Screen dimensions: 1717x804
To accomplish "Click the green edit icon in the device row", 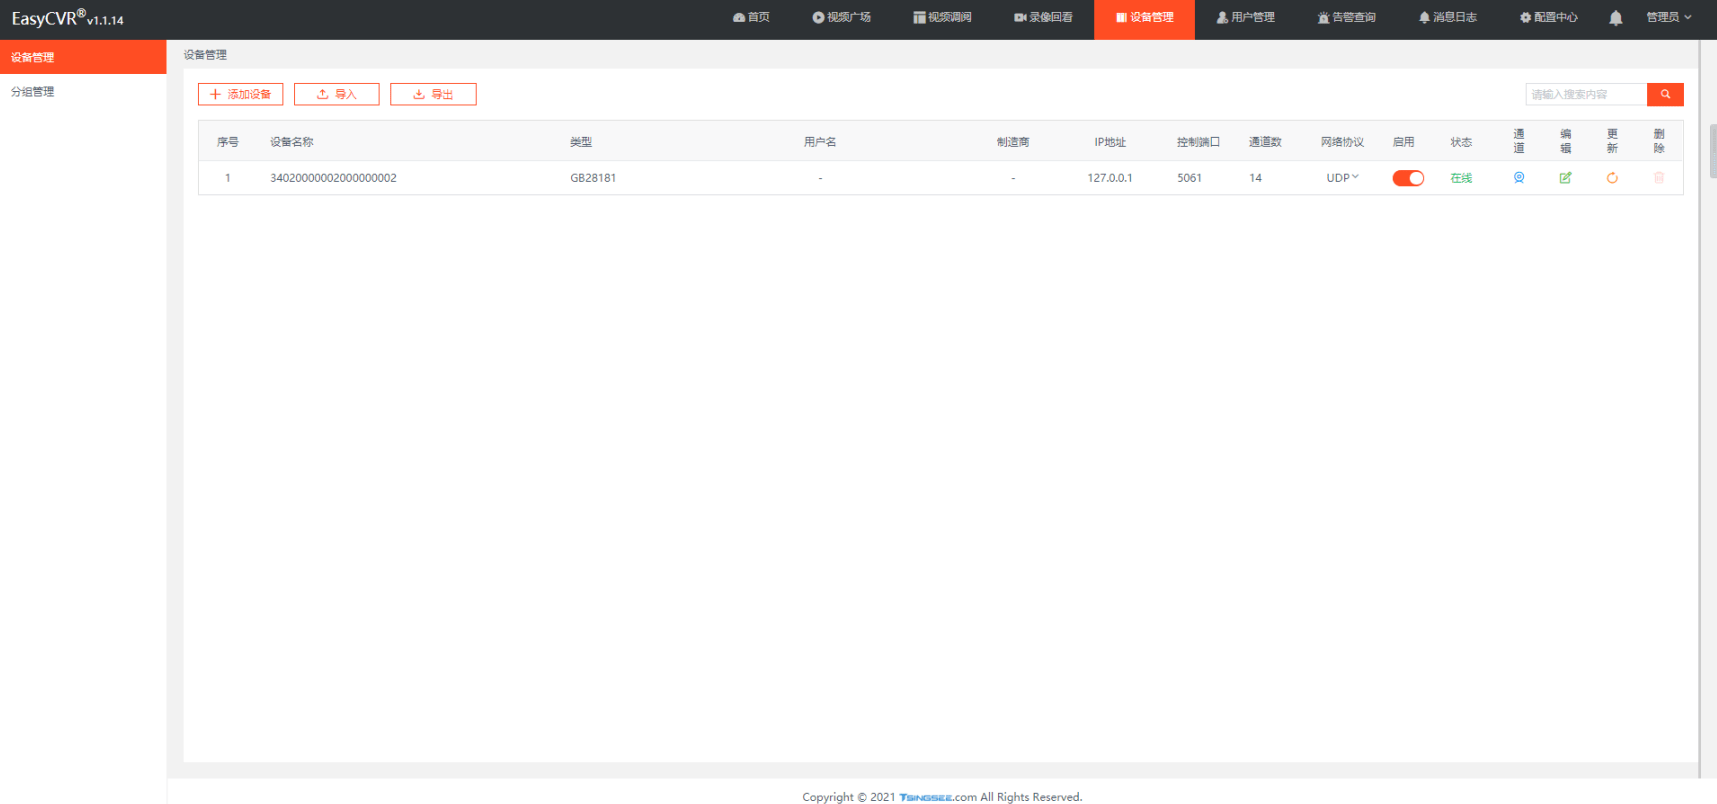I will [1565, 178].
